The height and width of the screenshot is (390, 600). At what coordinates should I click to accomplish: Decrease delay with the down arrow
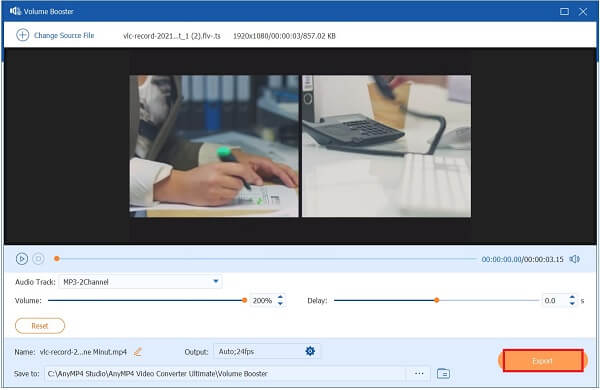[572, 304]
